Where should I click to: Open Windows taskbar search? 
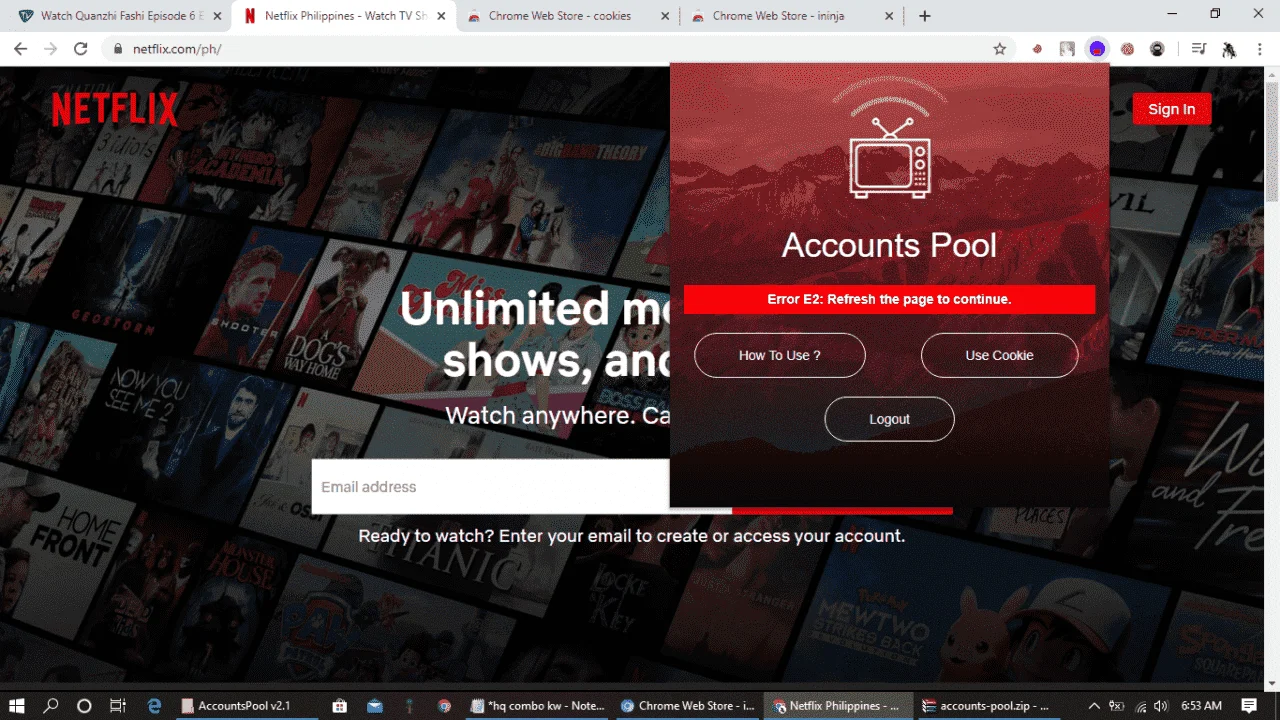click(51, 706)
